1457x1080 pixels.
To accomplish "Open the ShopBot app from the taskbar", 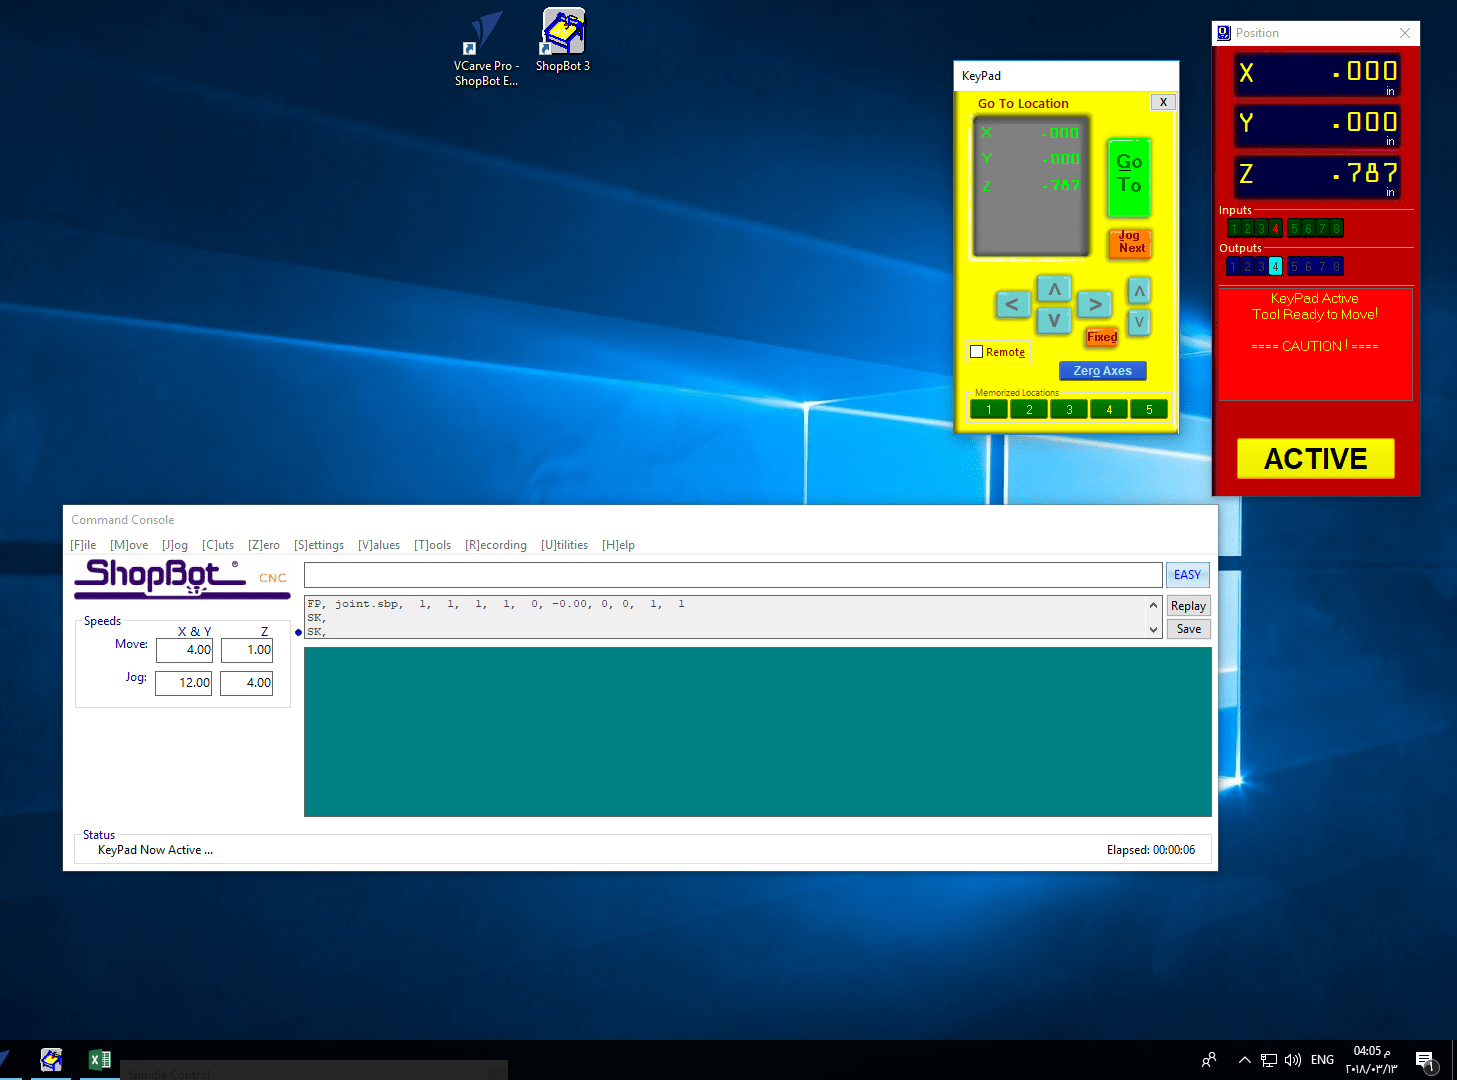I will [x=51, y=1060].
